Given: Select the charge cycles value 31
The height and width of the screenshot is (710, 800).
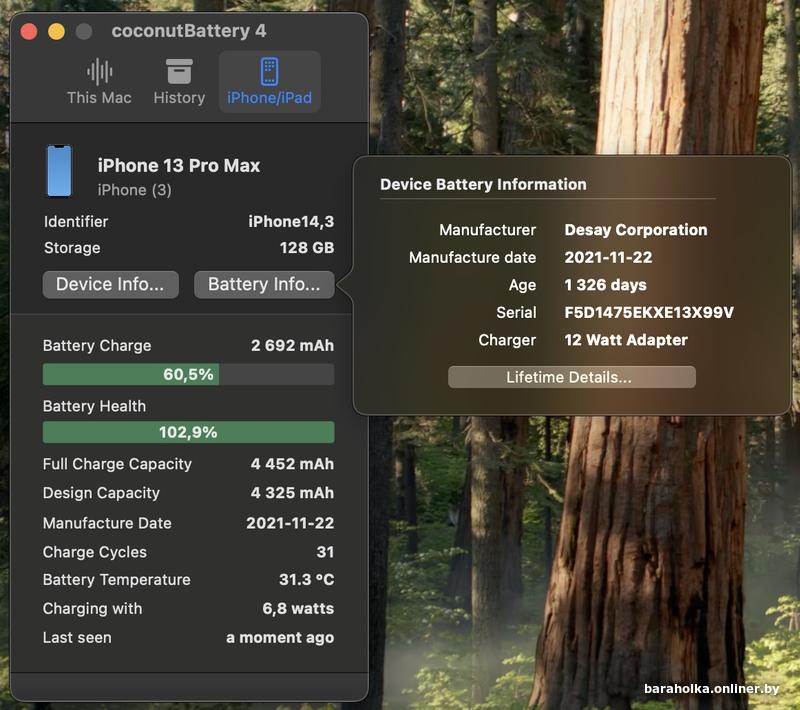Looking at the screenshot, I should point(325,552).
